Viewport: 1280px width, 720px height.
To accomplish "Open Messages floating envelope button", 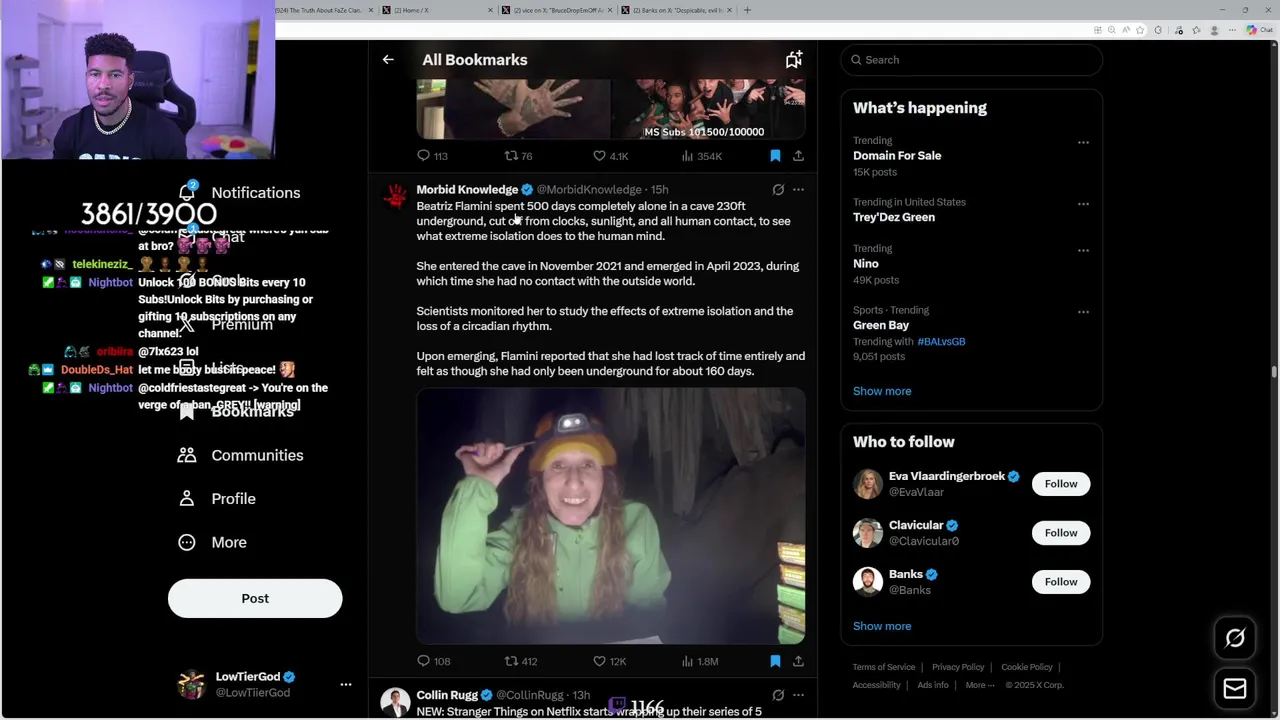I will pos(1235,689).
